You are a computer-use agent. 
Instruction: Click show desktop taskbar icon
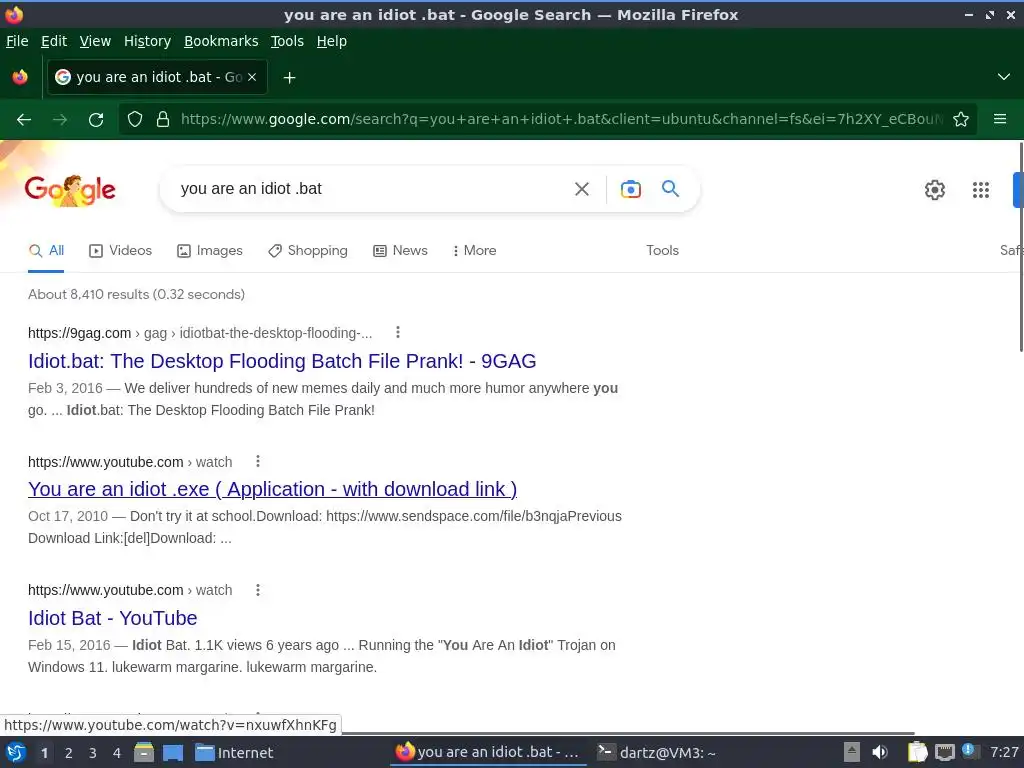(x=173, y=752)
